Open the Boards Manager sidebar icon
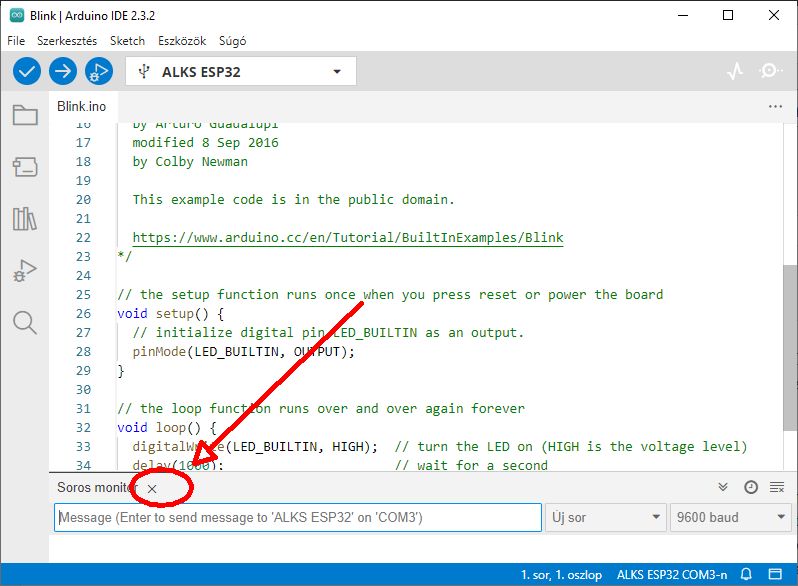This screenshot has width=798, height=586. coord(25,166)
